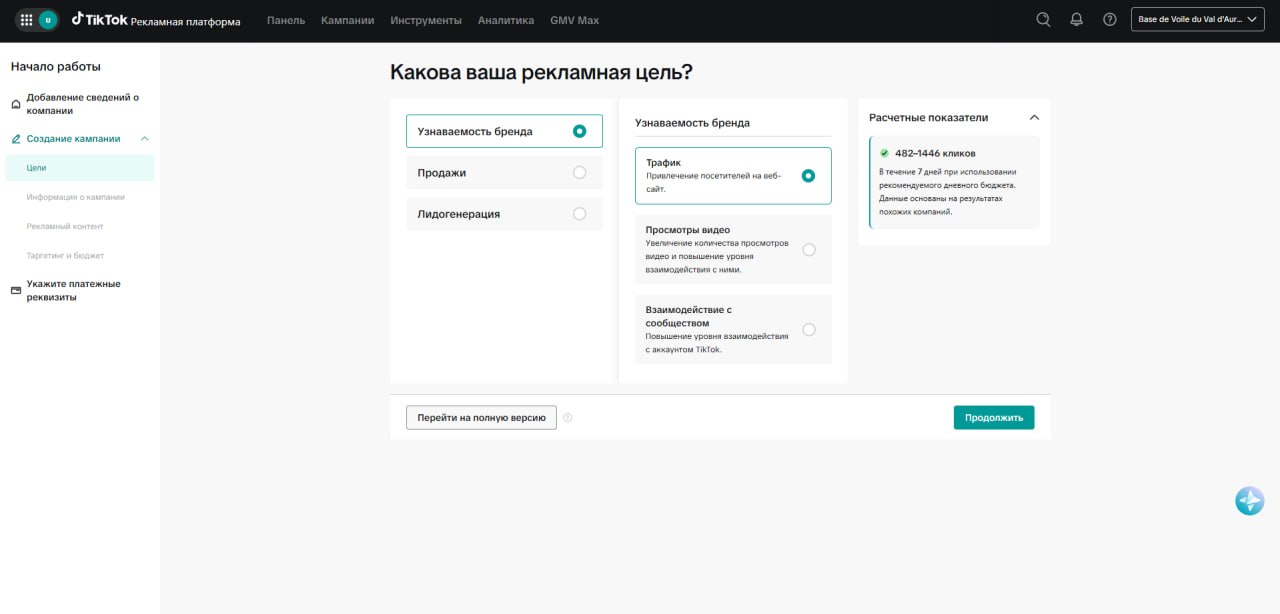Select the Трафик radio button
This screenshot has width=1280, height=614.
pos(808,176)
